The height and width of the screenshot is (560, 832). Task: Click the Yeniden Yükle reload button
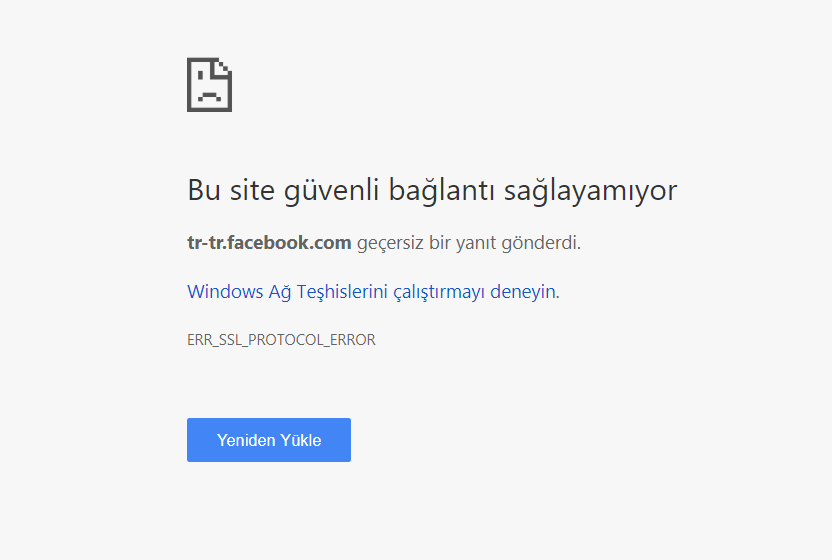tap(268, 440)
